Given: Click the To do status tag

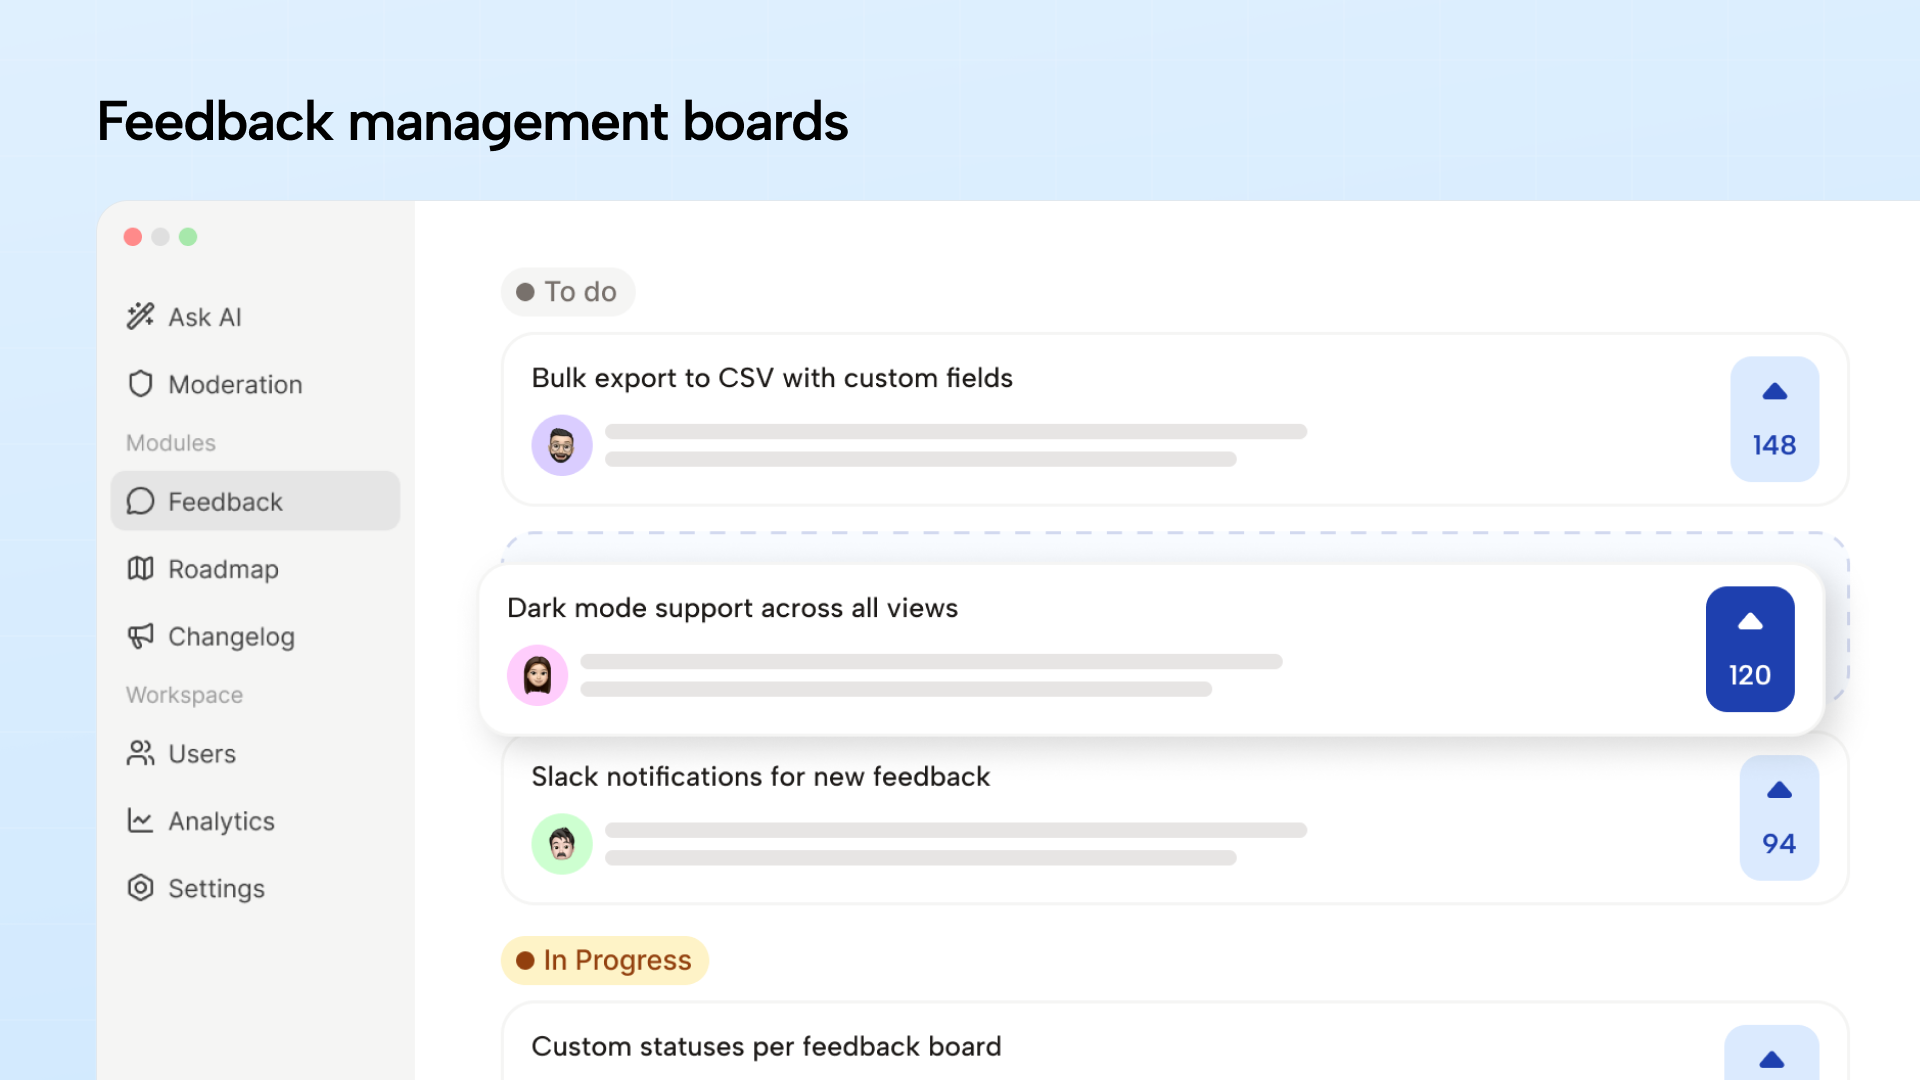Looking at the screenshot, I should pyautogui.click(x=568, y=292).
